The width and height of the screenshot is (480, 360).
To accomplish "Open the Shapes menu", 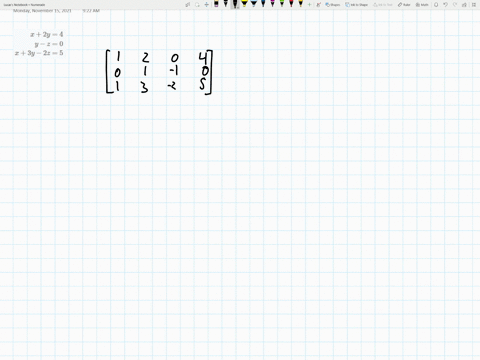I will click(x=333, y=5).
